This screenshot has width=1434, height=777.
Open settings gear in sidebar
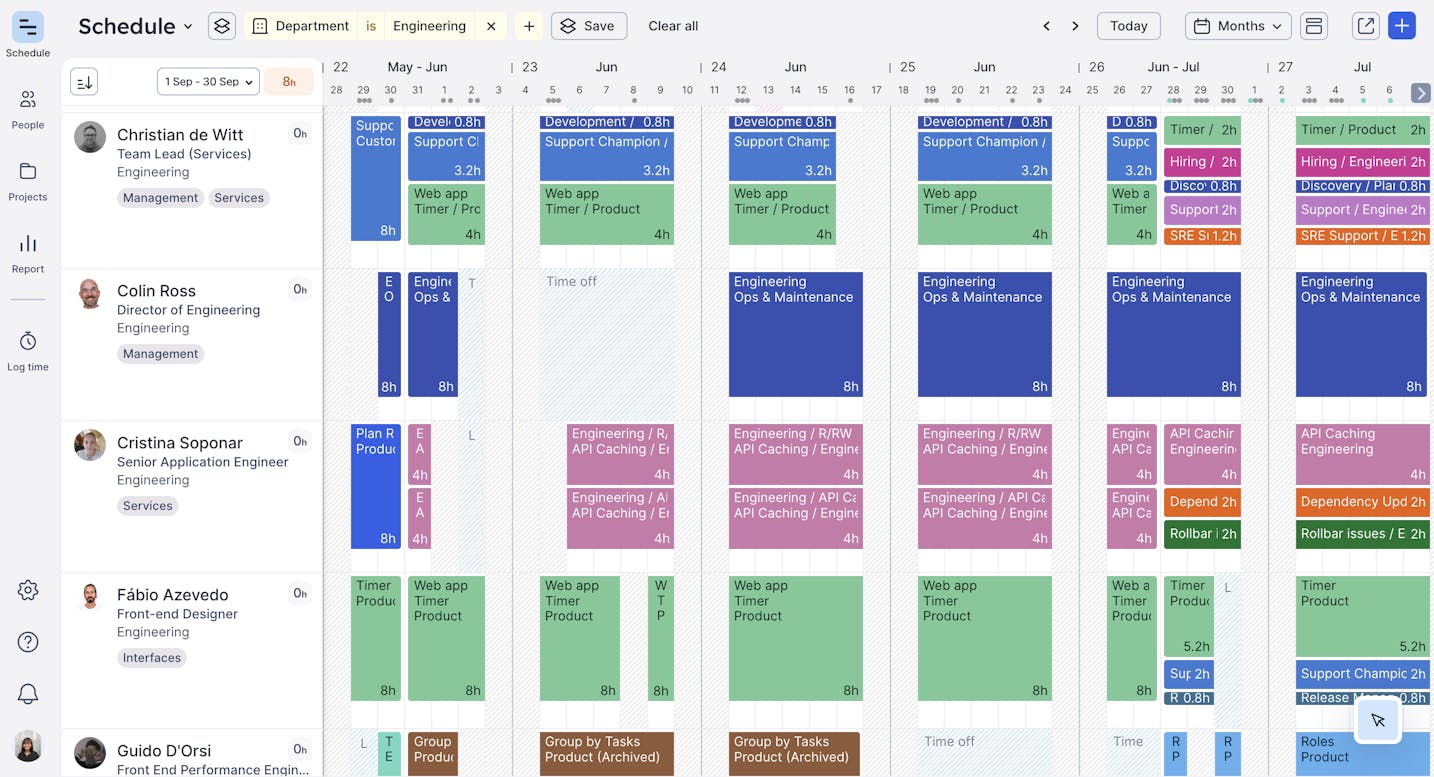click(x=28, y=590)
